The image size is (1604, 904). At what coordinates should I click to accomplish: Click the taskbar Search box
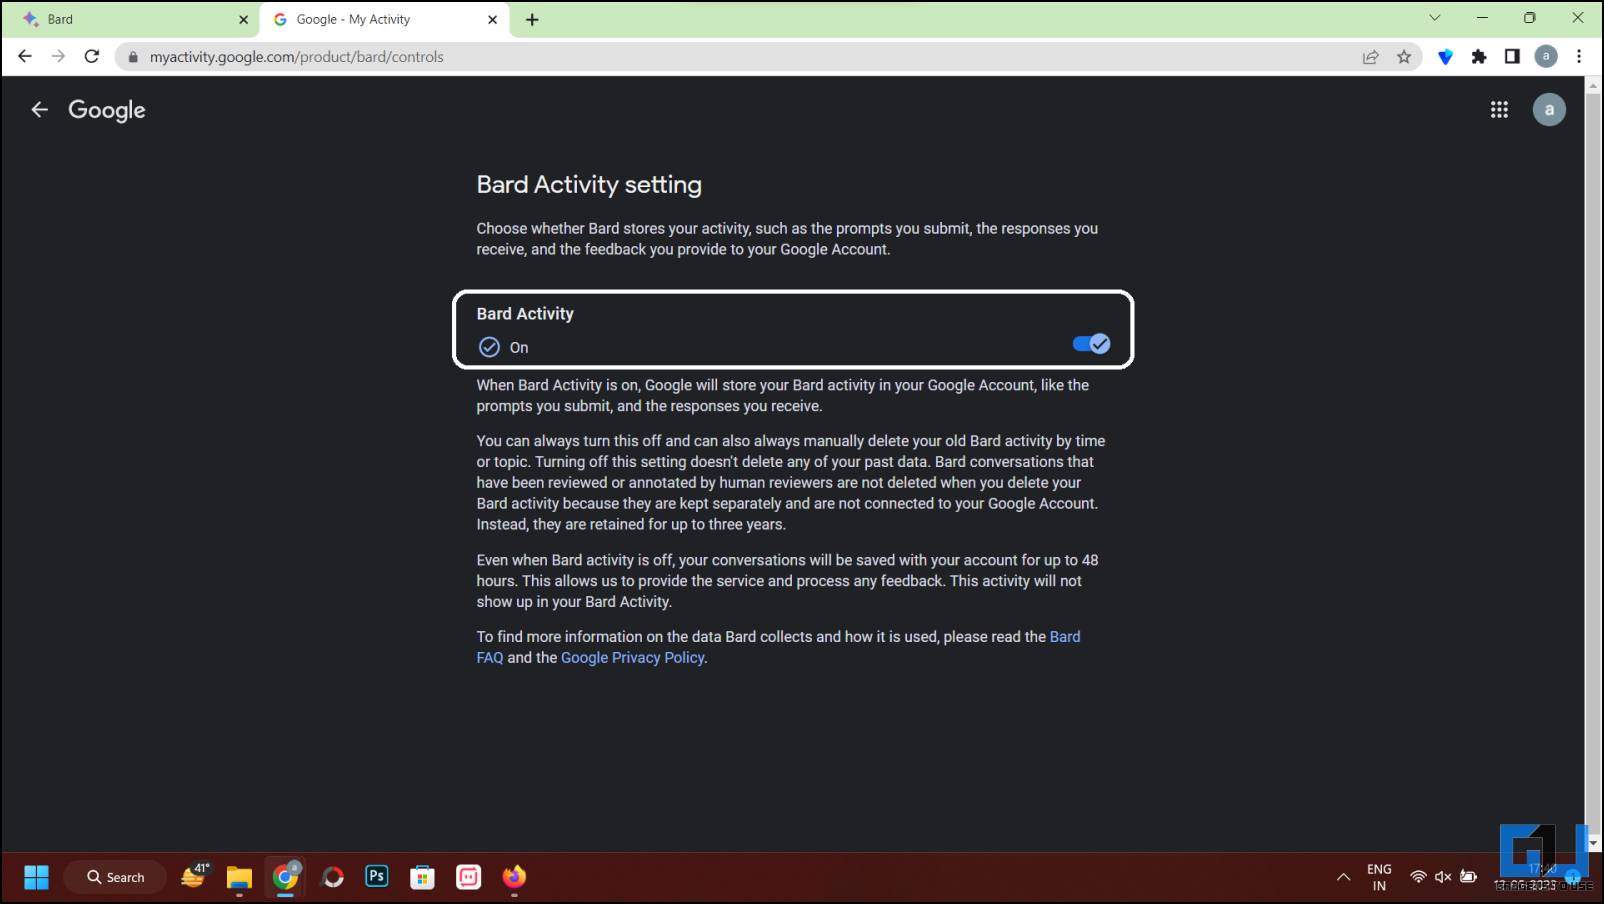[x=115, y=877]
